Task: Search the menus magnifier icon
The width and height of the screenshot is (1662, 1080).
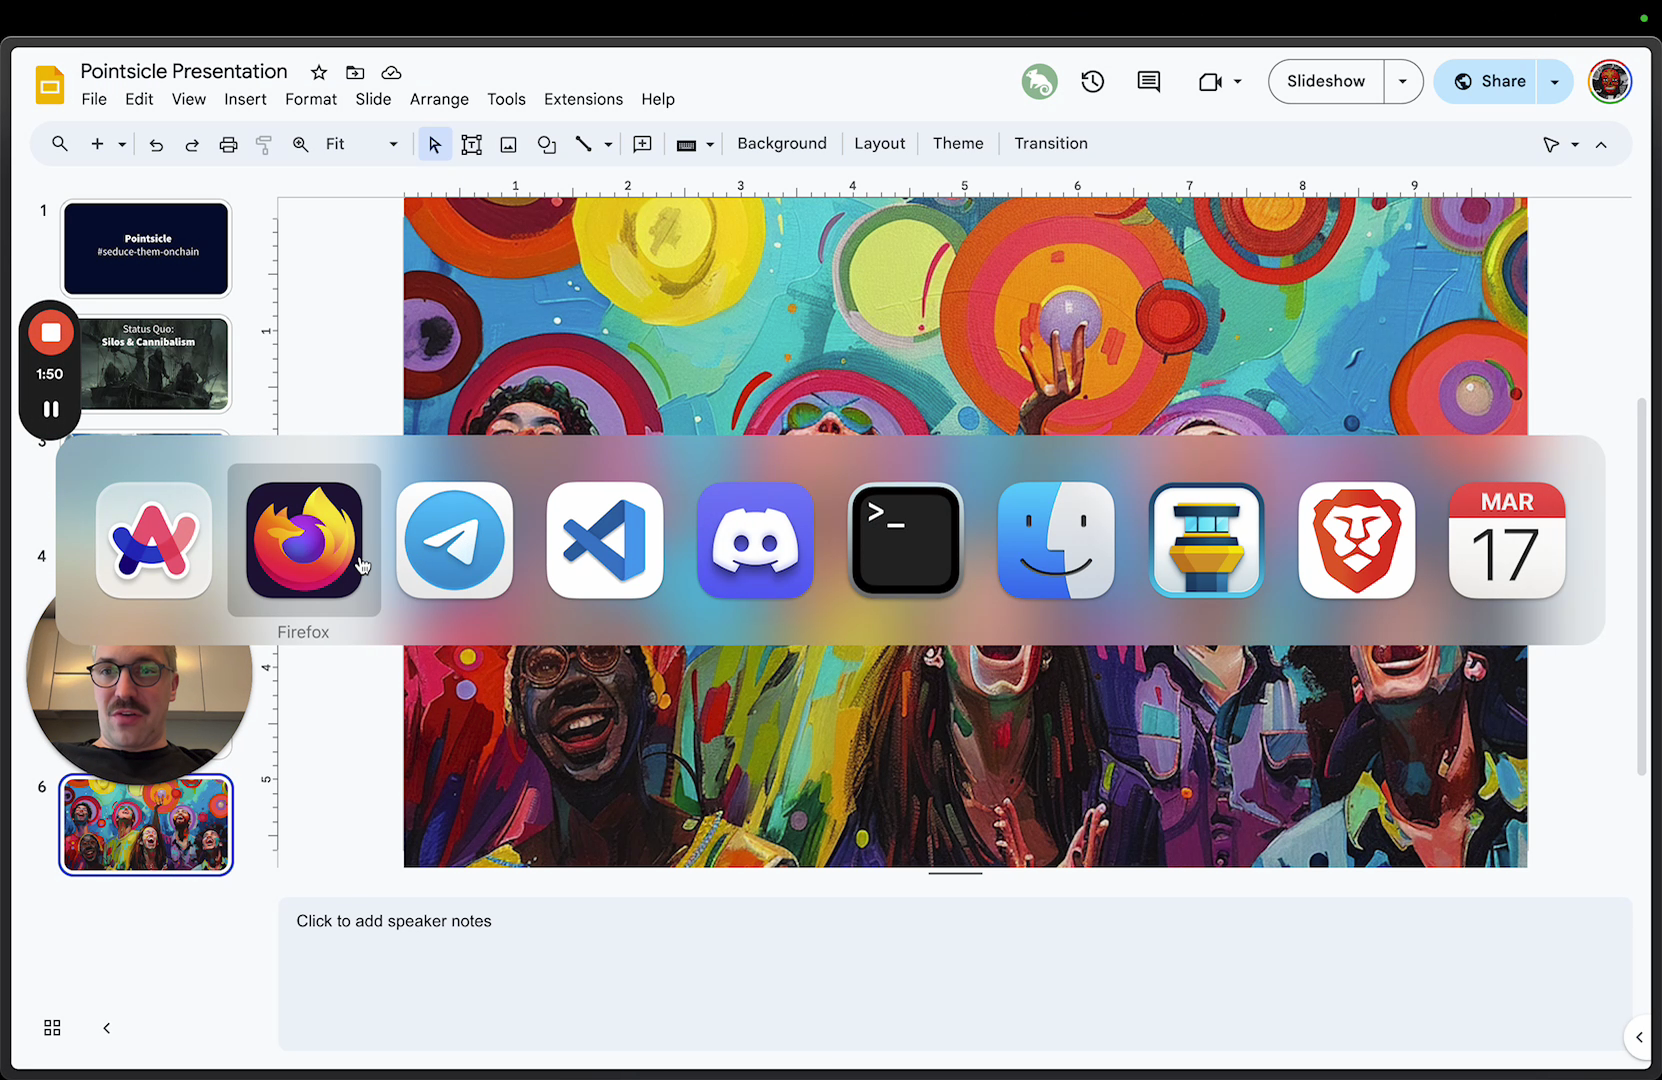Action: tap(60, 144)
